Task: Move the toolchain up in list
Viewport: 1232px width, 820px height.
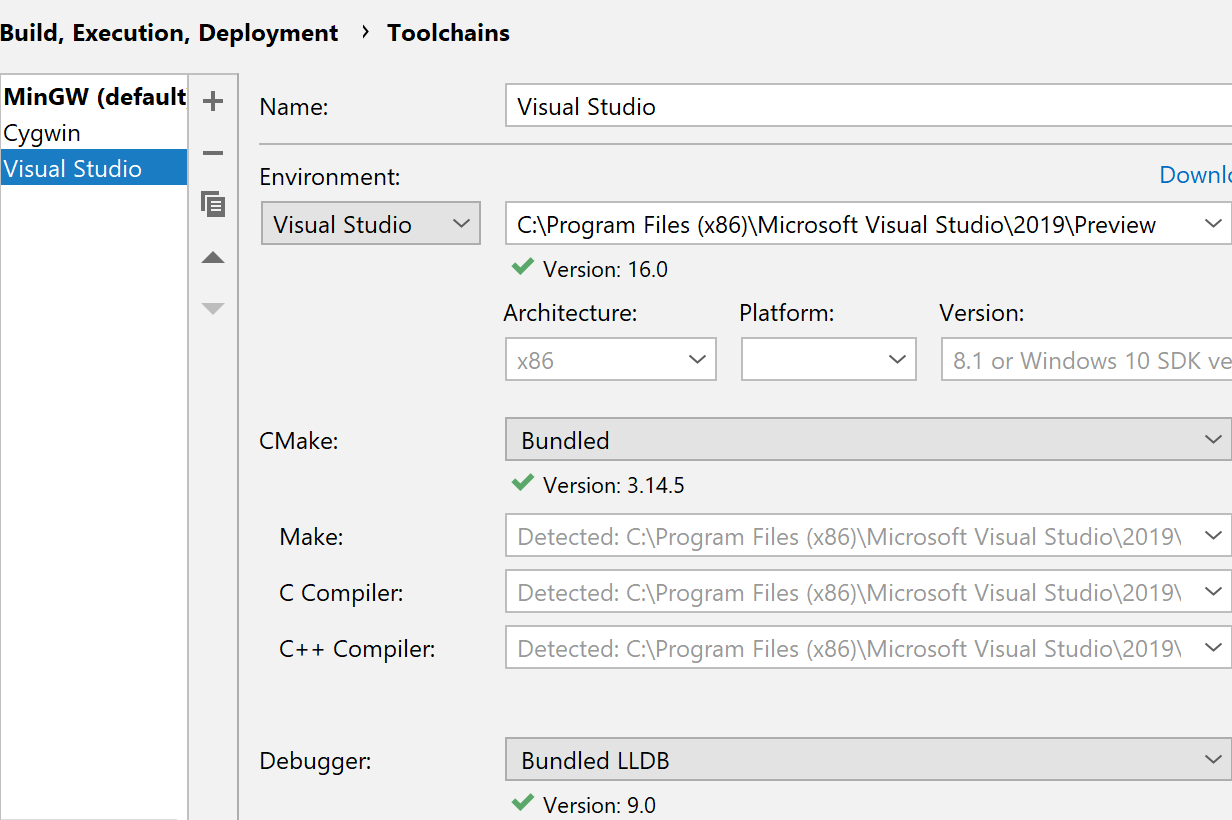Action: click(213, 258)
